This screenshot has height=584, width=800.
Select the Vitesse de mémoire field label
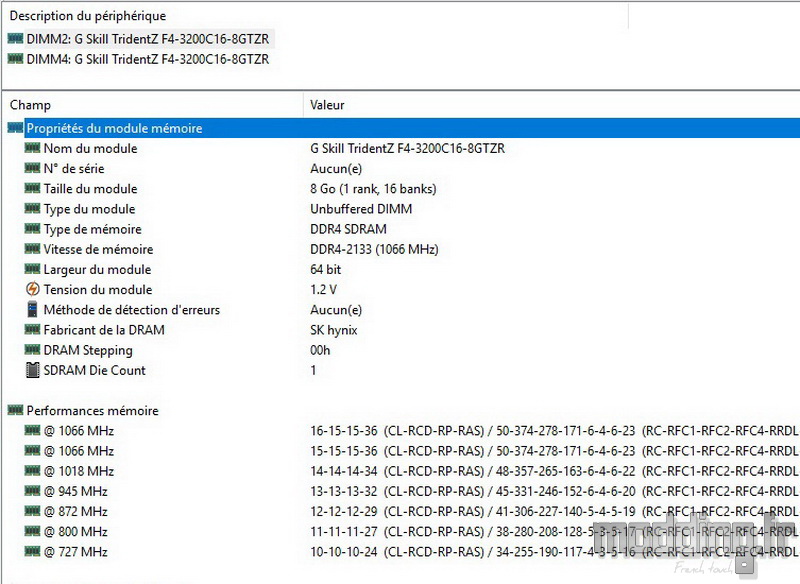98,249
